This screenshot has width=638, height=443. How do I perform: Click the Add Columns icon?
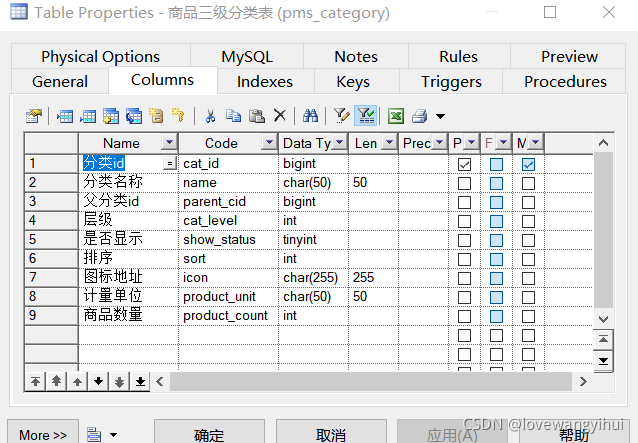click(111, 116)
